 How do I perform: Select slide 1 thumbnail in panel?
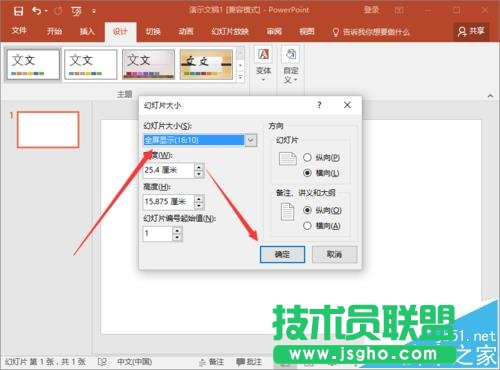click(x=48, y=129)
